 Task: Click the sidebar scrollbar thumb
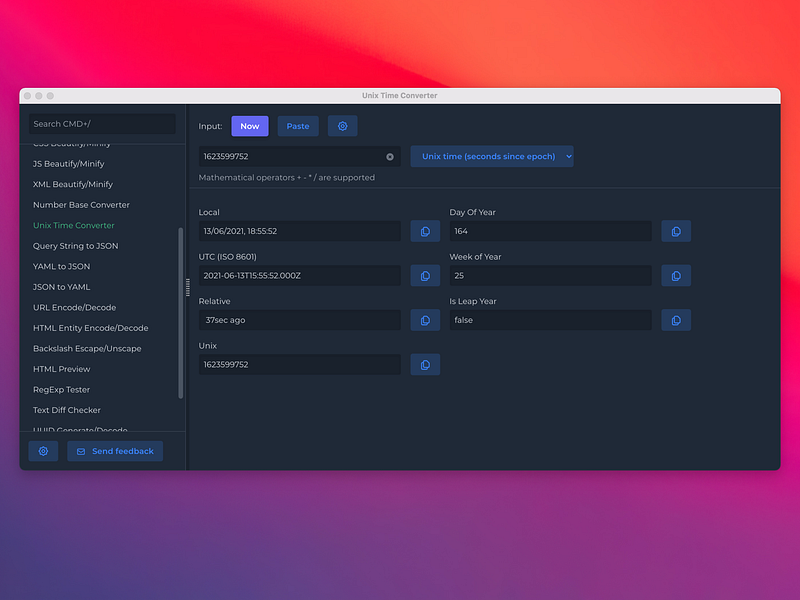180,313
